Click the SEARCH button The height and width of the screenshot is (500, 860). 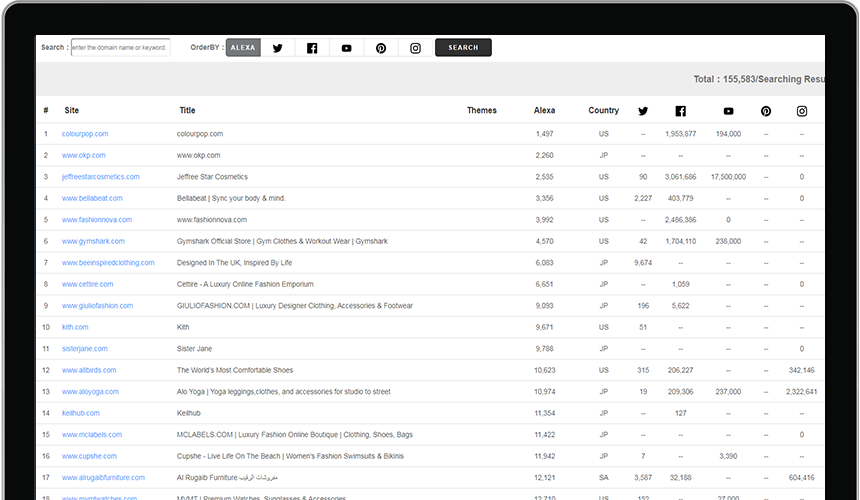tap(463, 48)
